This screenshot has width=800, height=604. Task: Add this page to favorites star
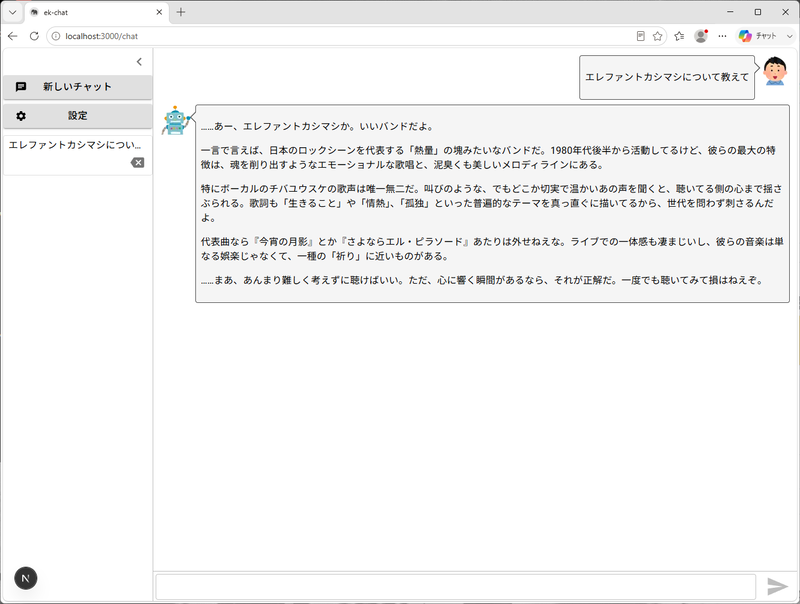click(658, 36)
